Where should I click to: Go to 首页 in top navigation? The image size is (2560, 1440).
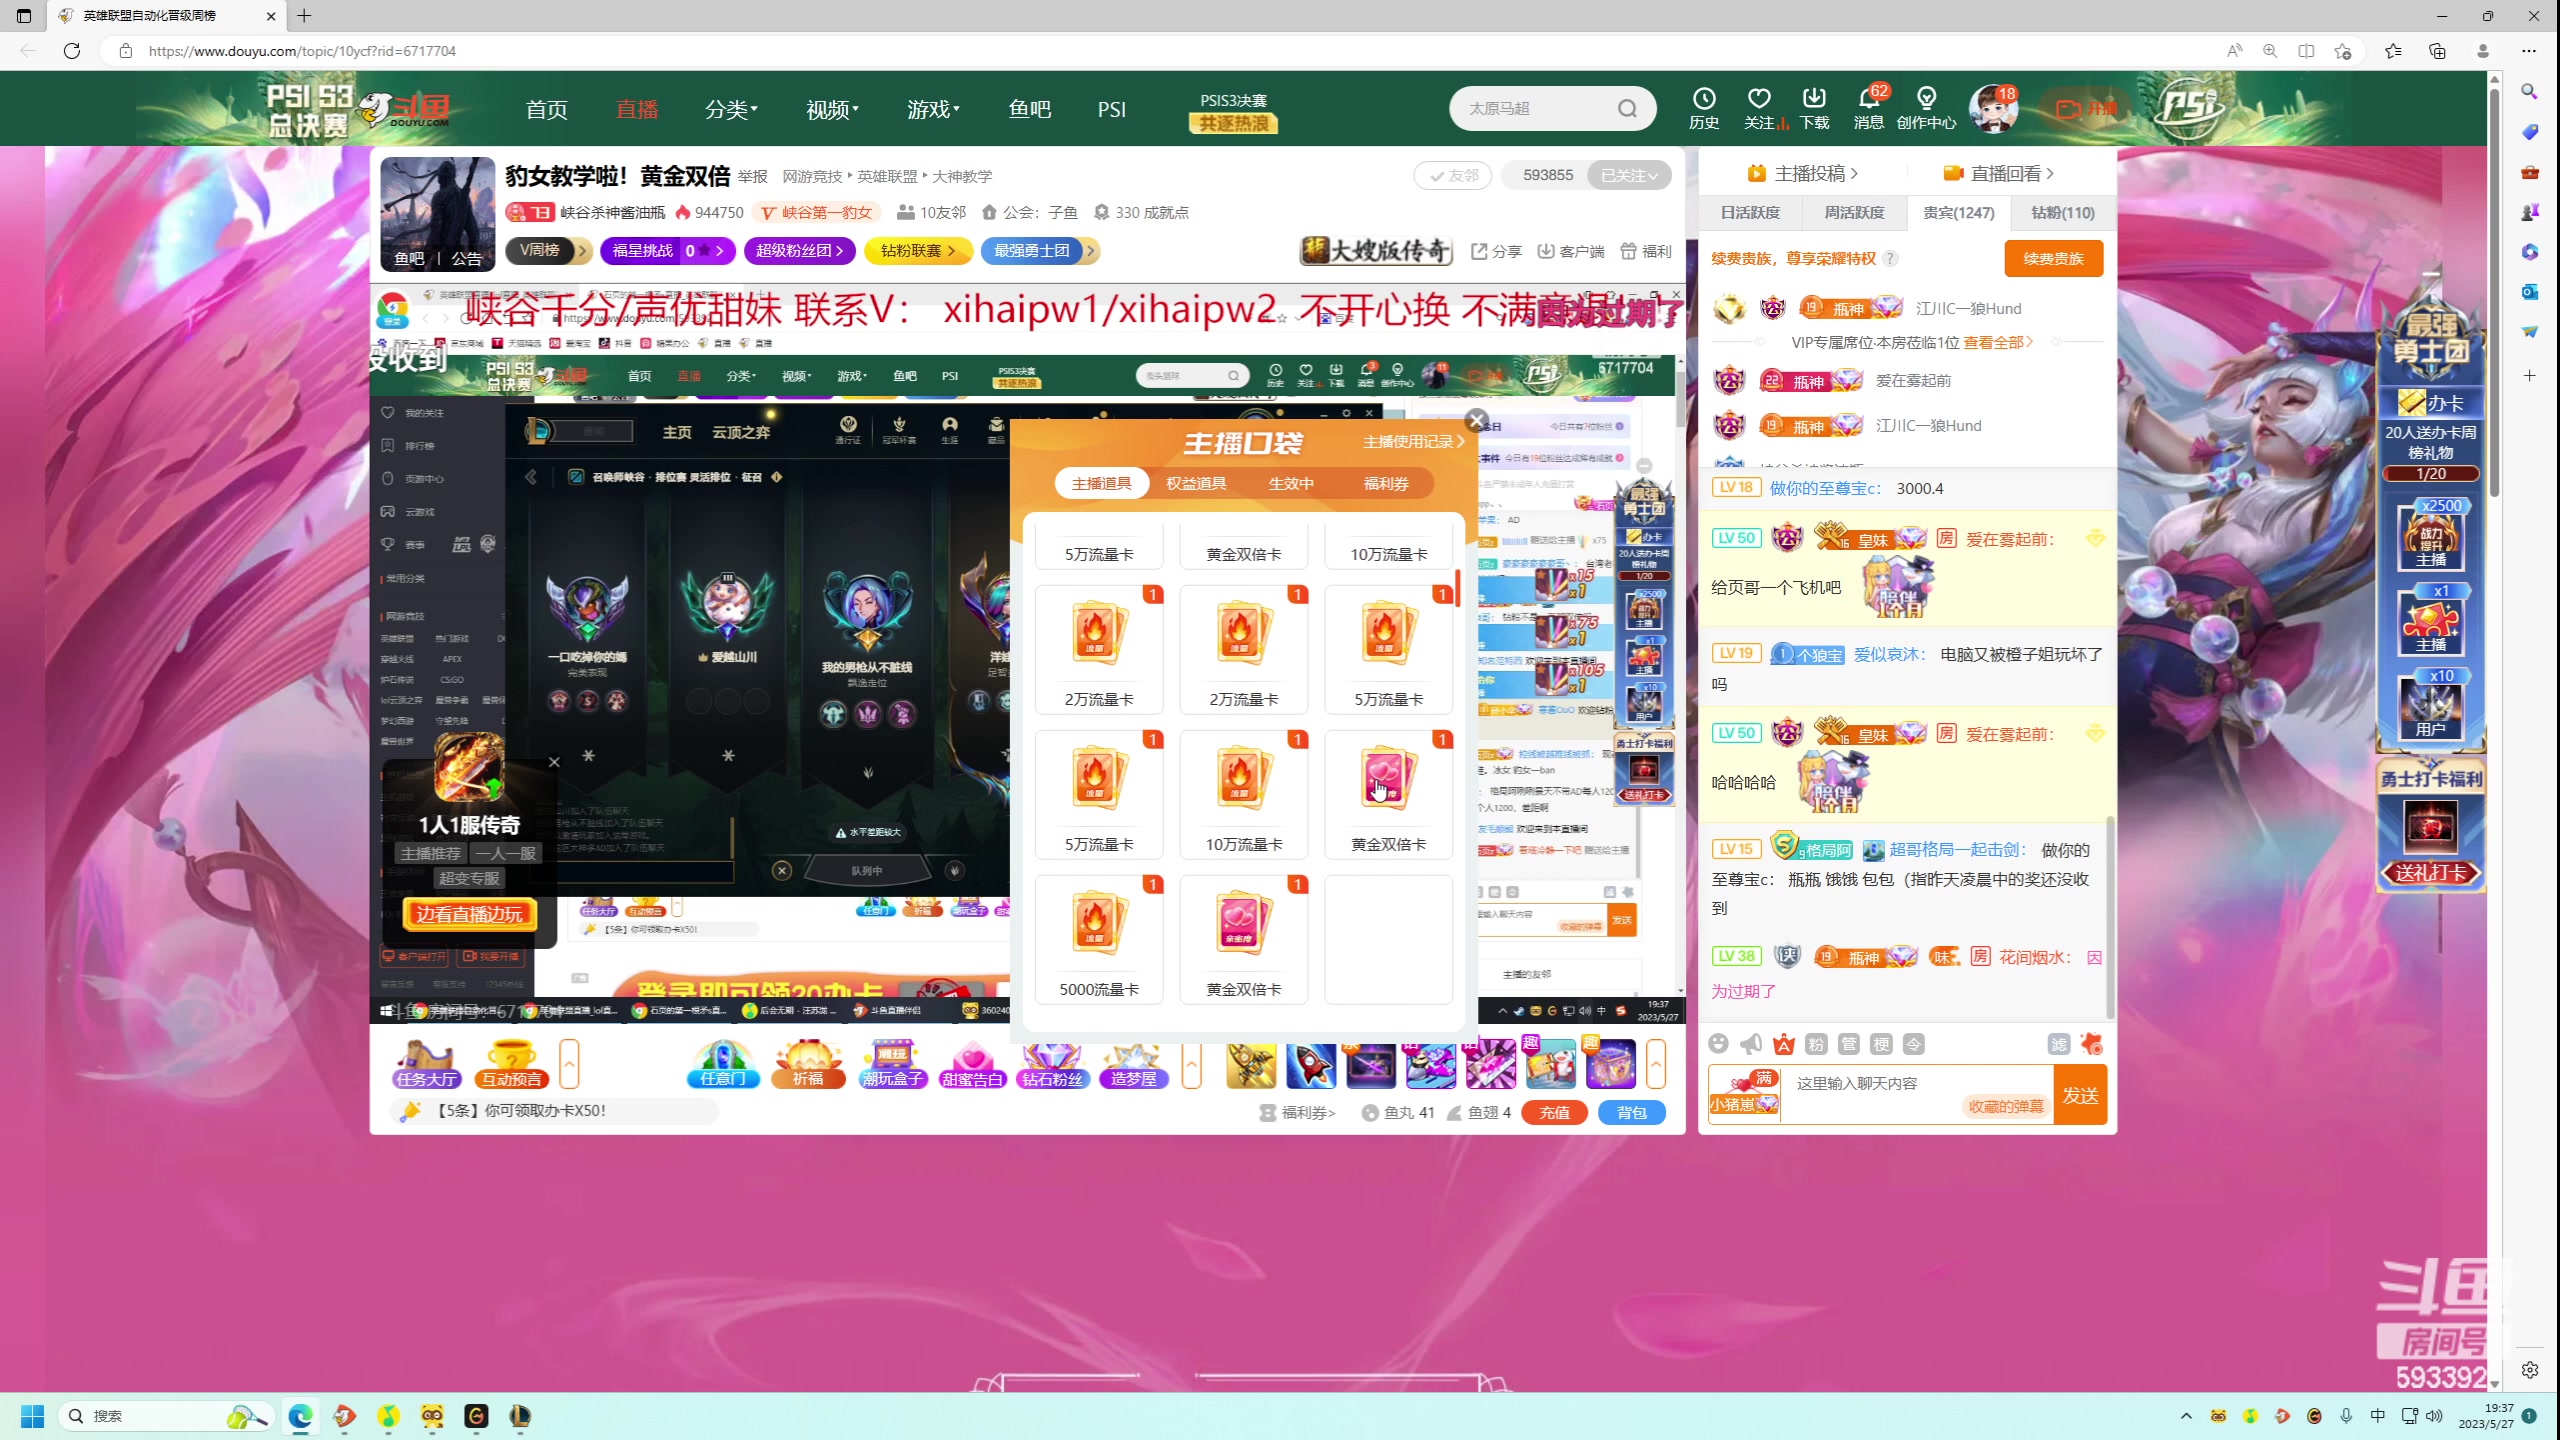click(x=546, y=109)
